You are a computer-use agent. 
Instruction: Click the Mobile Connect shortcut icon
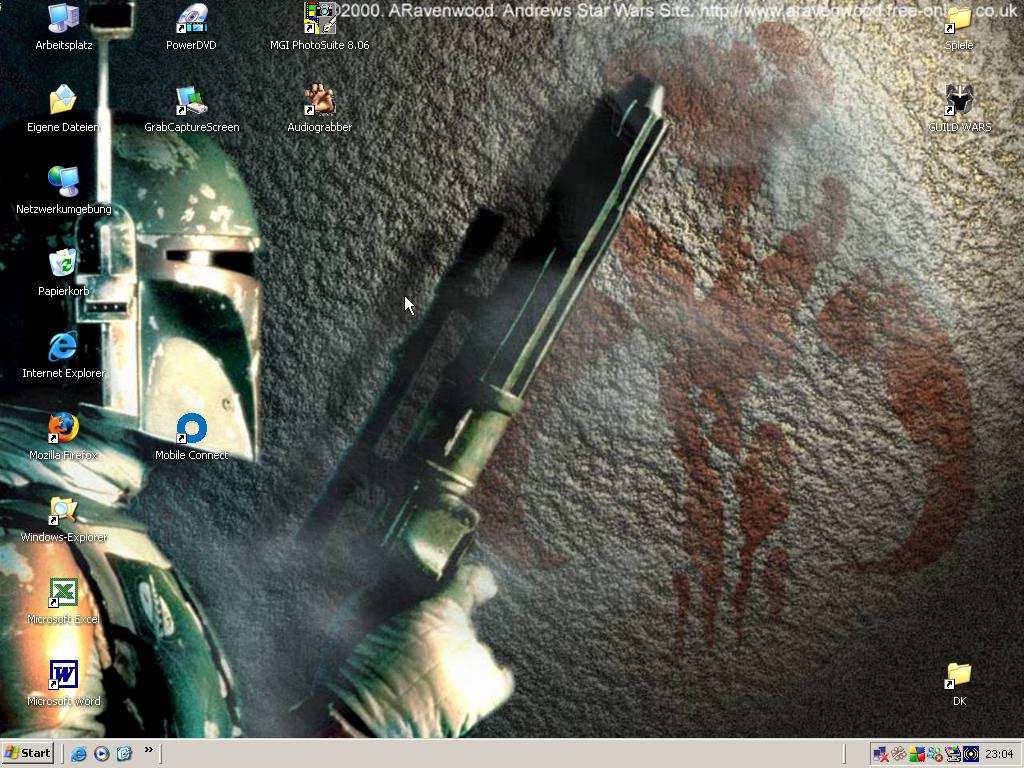coord(191,429)
